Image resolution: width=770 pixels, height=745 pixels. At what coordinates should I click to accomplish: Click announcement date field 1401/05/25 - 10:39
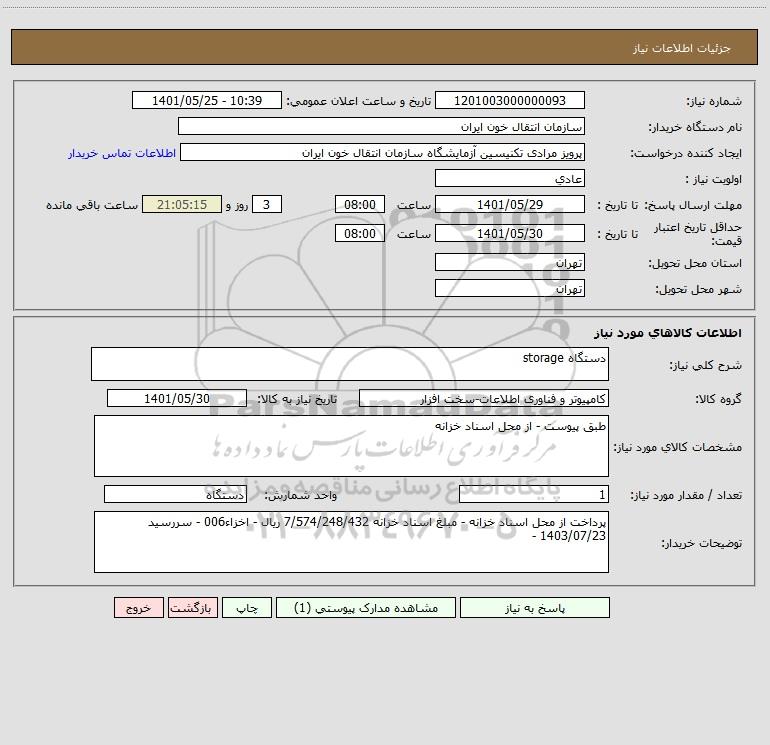207,100
